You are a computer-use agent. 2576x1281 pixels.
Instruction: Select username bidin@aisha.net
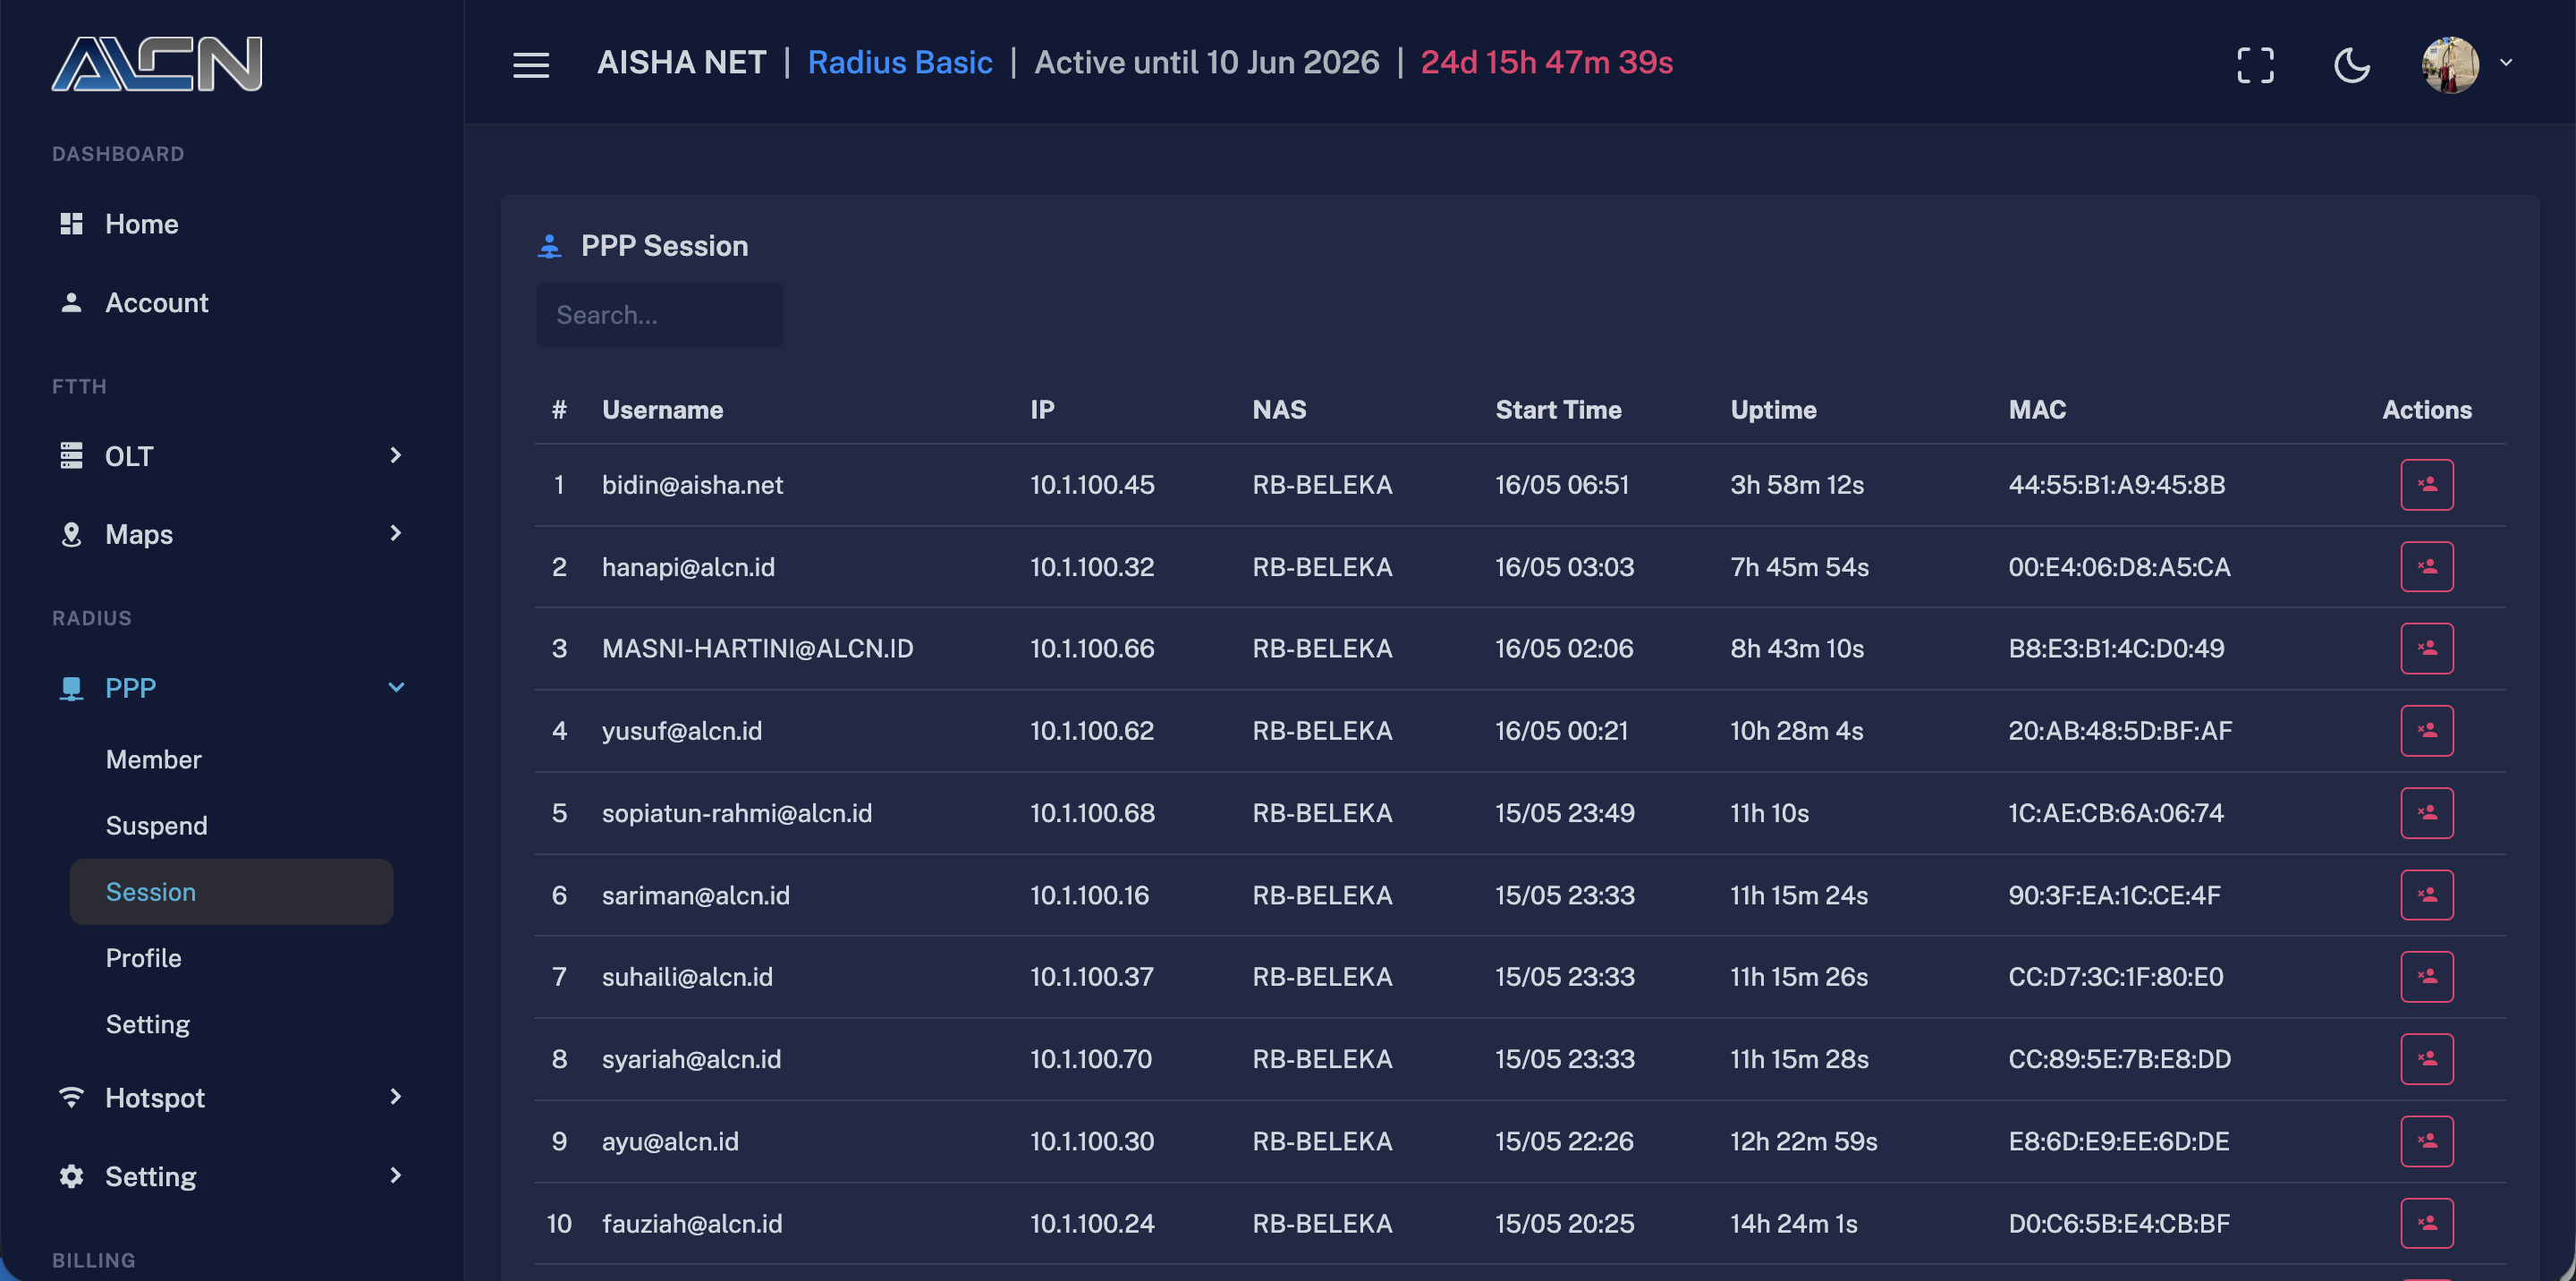coord(692,485)
